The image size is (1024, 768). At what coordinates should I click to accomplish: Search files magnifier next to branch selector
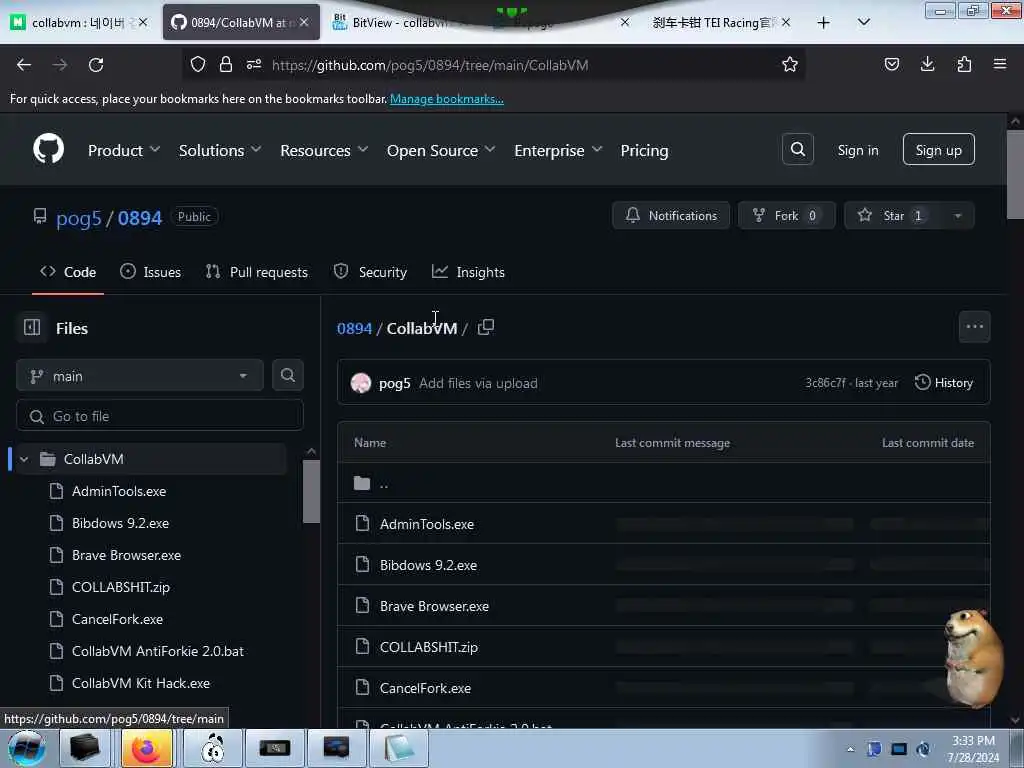pyautogui.click(x=288, y=376)
